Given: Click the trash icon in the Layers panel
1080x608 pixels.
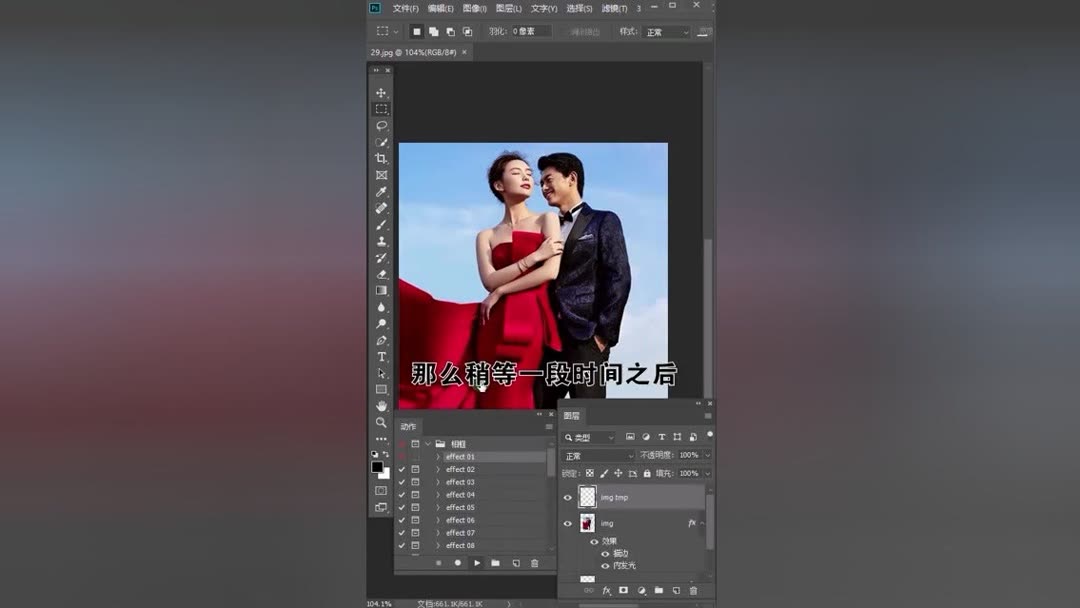Looking at the screenshot, I should (693, 591).
